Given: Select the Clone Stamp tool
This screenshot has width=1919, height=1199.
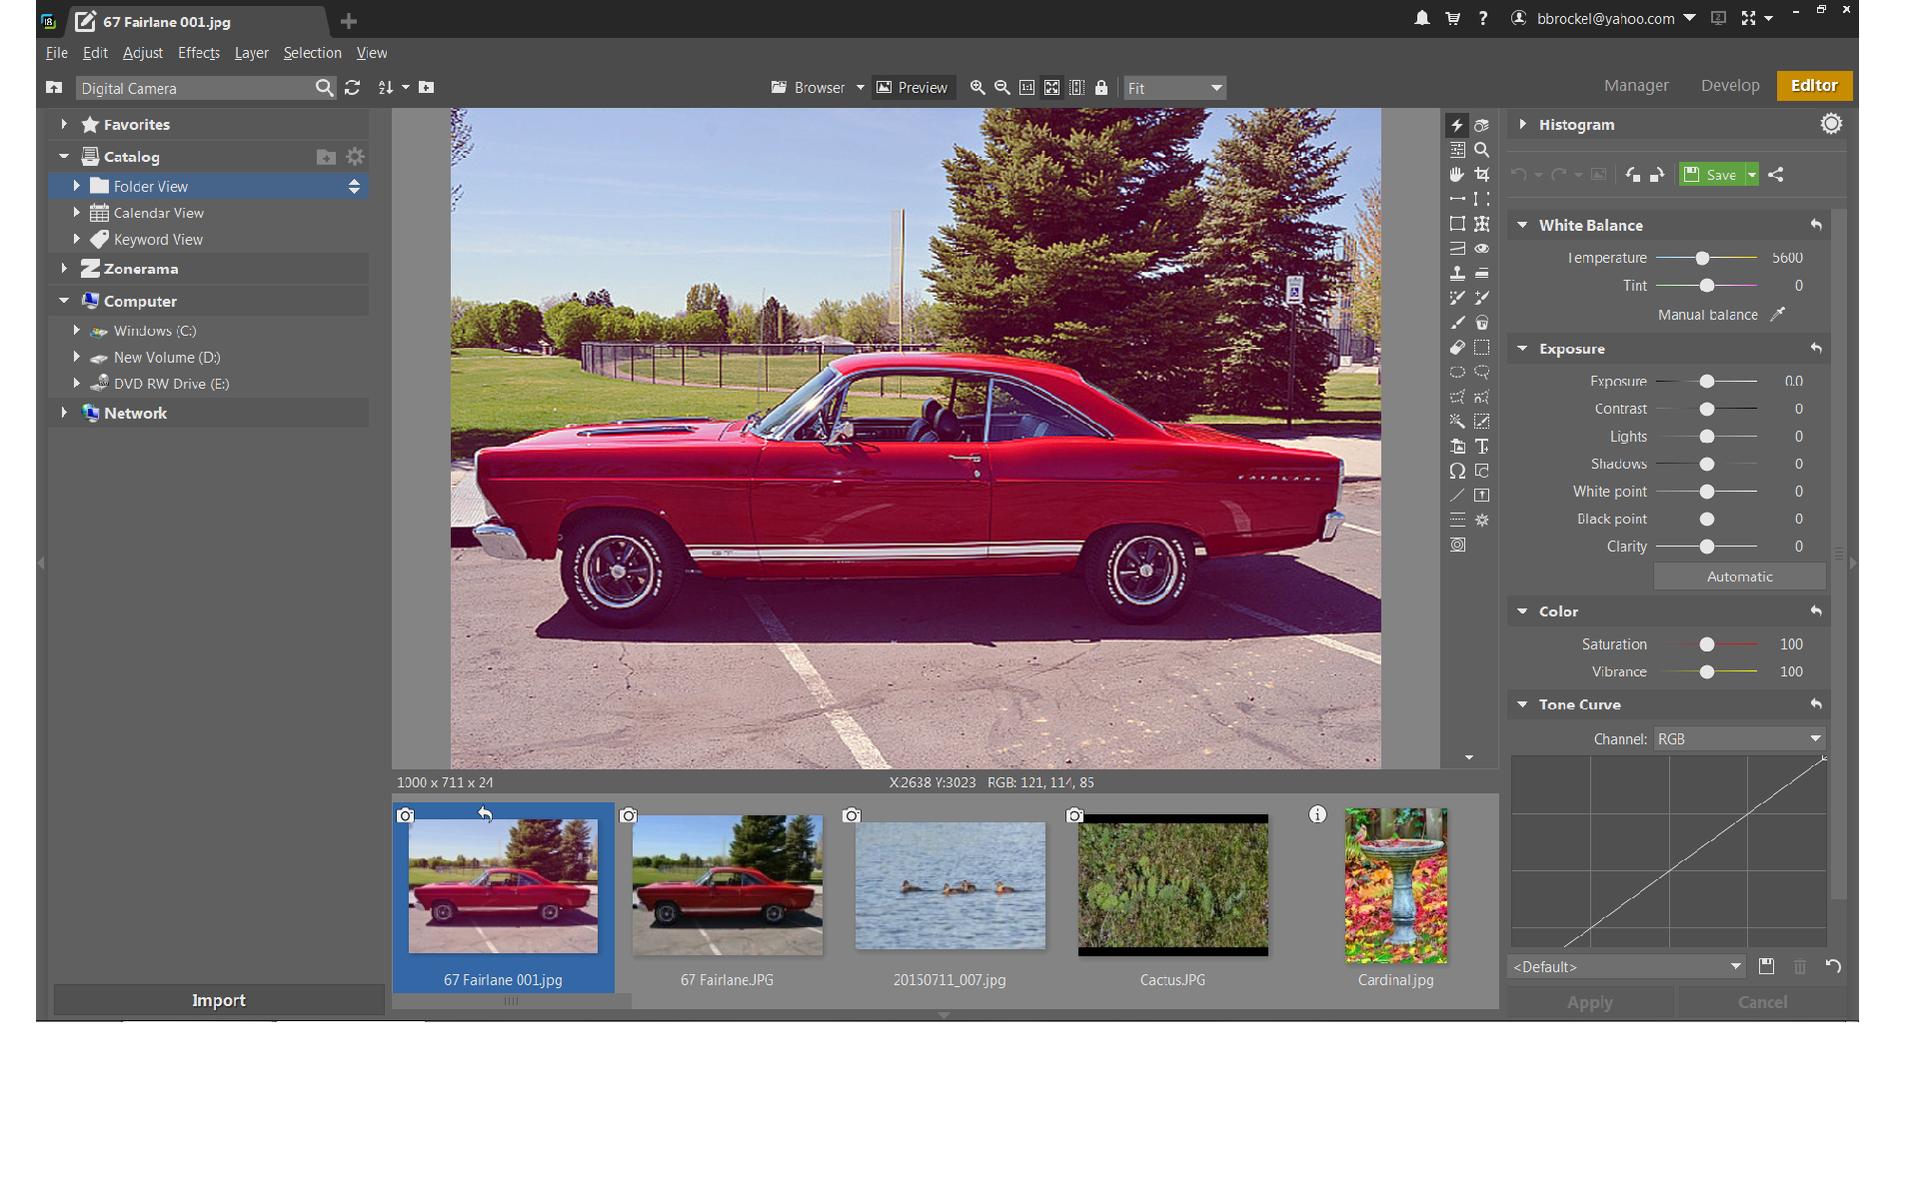Looking at the screenshot, I should click(x=1457, y=273).
